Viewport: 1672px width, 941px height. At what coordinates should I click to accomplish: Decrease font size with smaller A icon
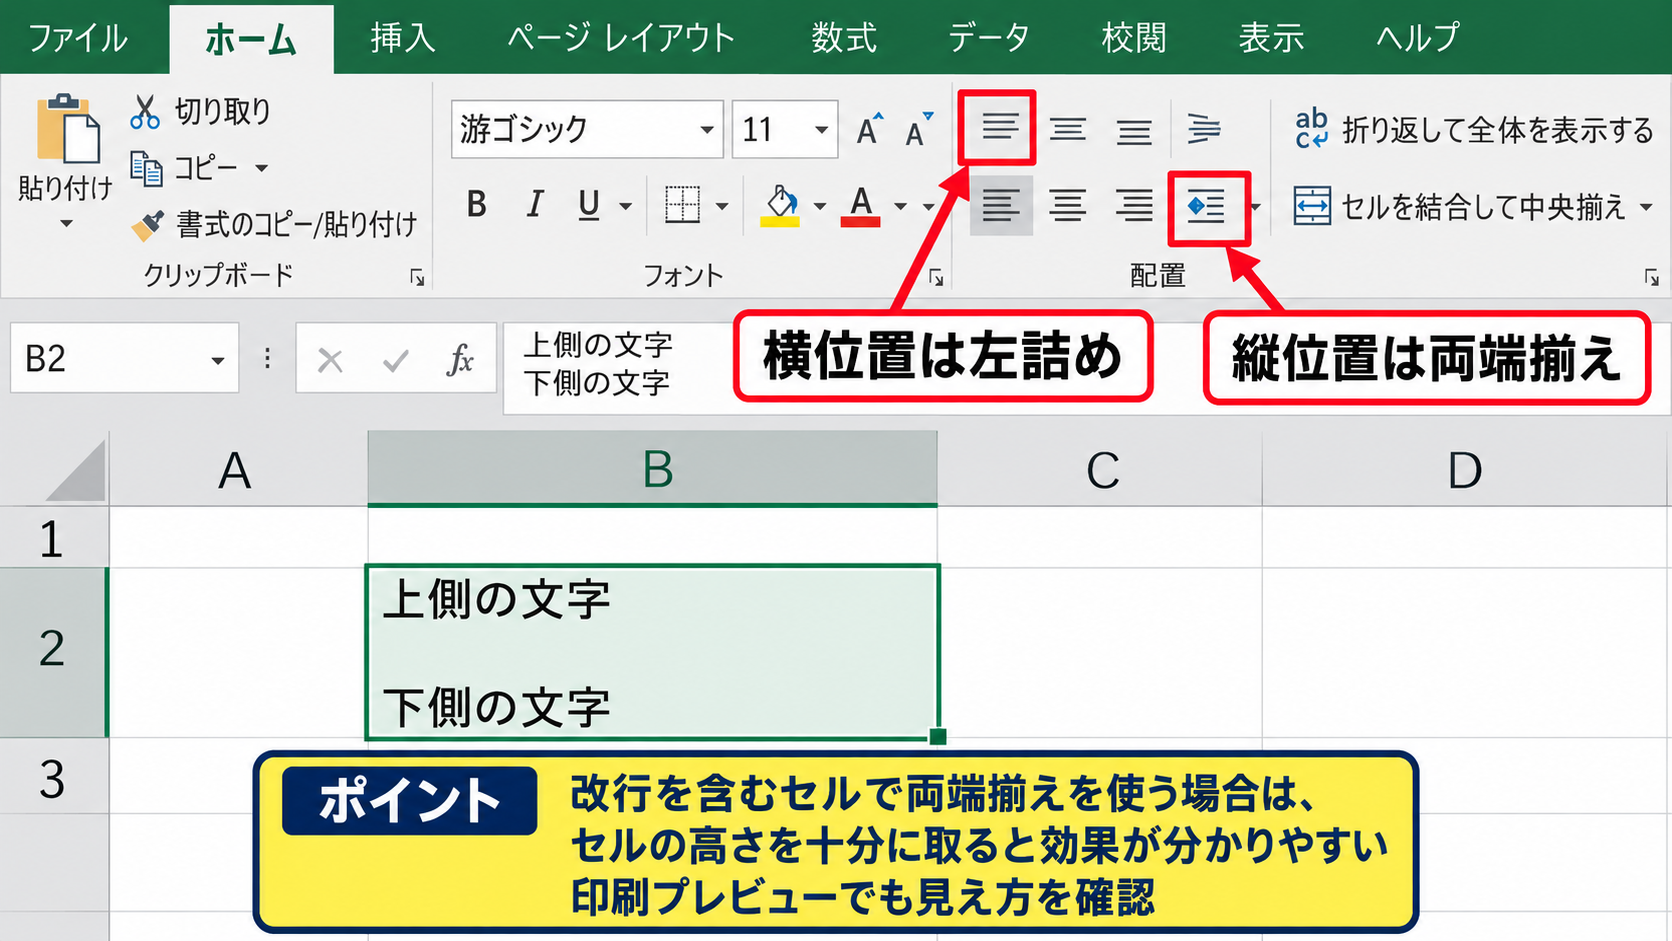click(x=918, y=129)
